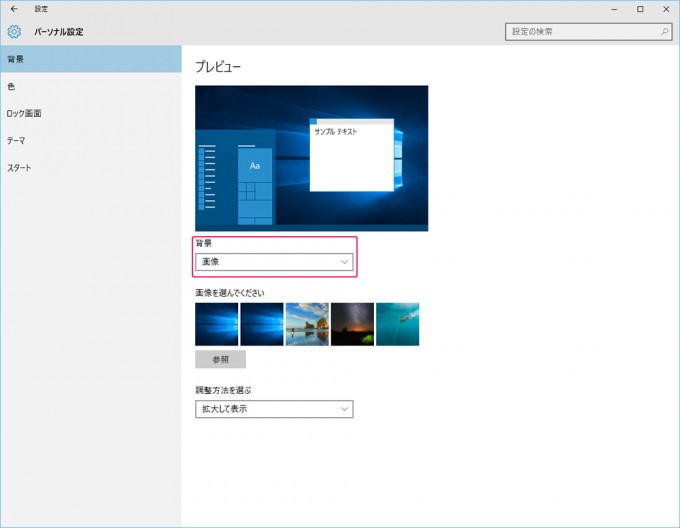680x528 pixels.
Task: Click the search magnifier icon
Action: 664,32
